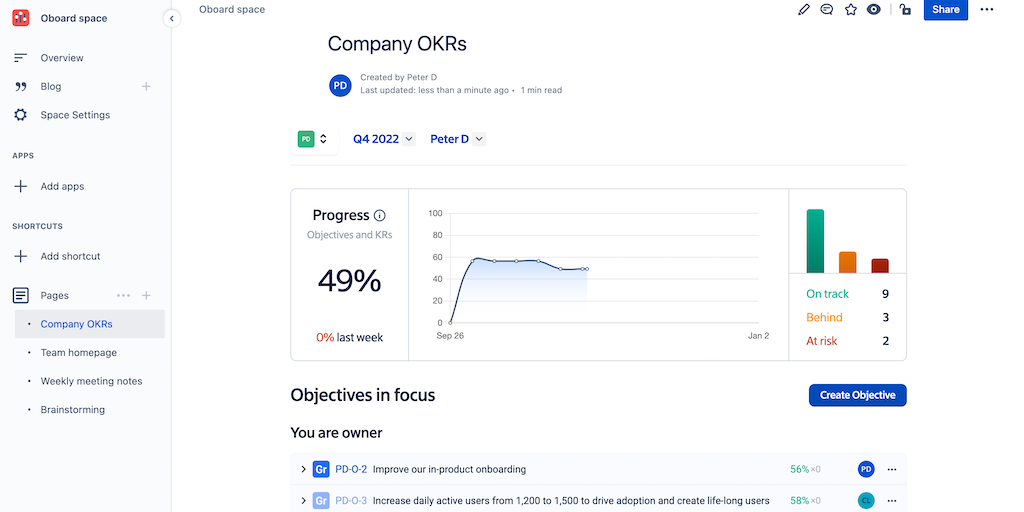Screen dimensions: 1024x512
Task: Open the more actions ellipsis menu
Action: click(987, 9)
